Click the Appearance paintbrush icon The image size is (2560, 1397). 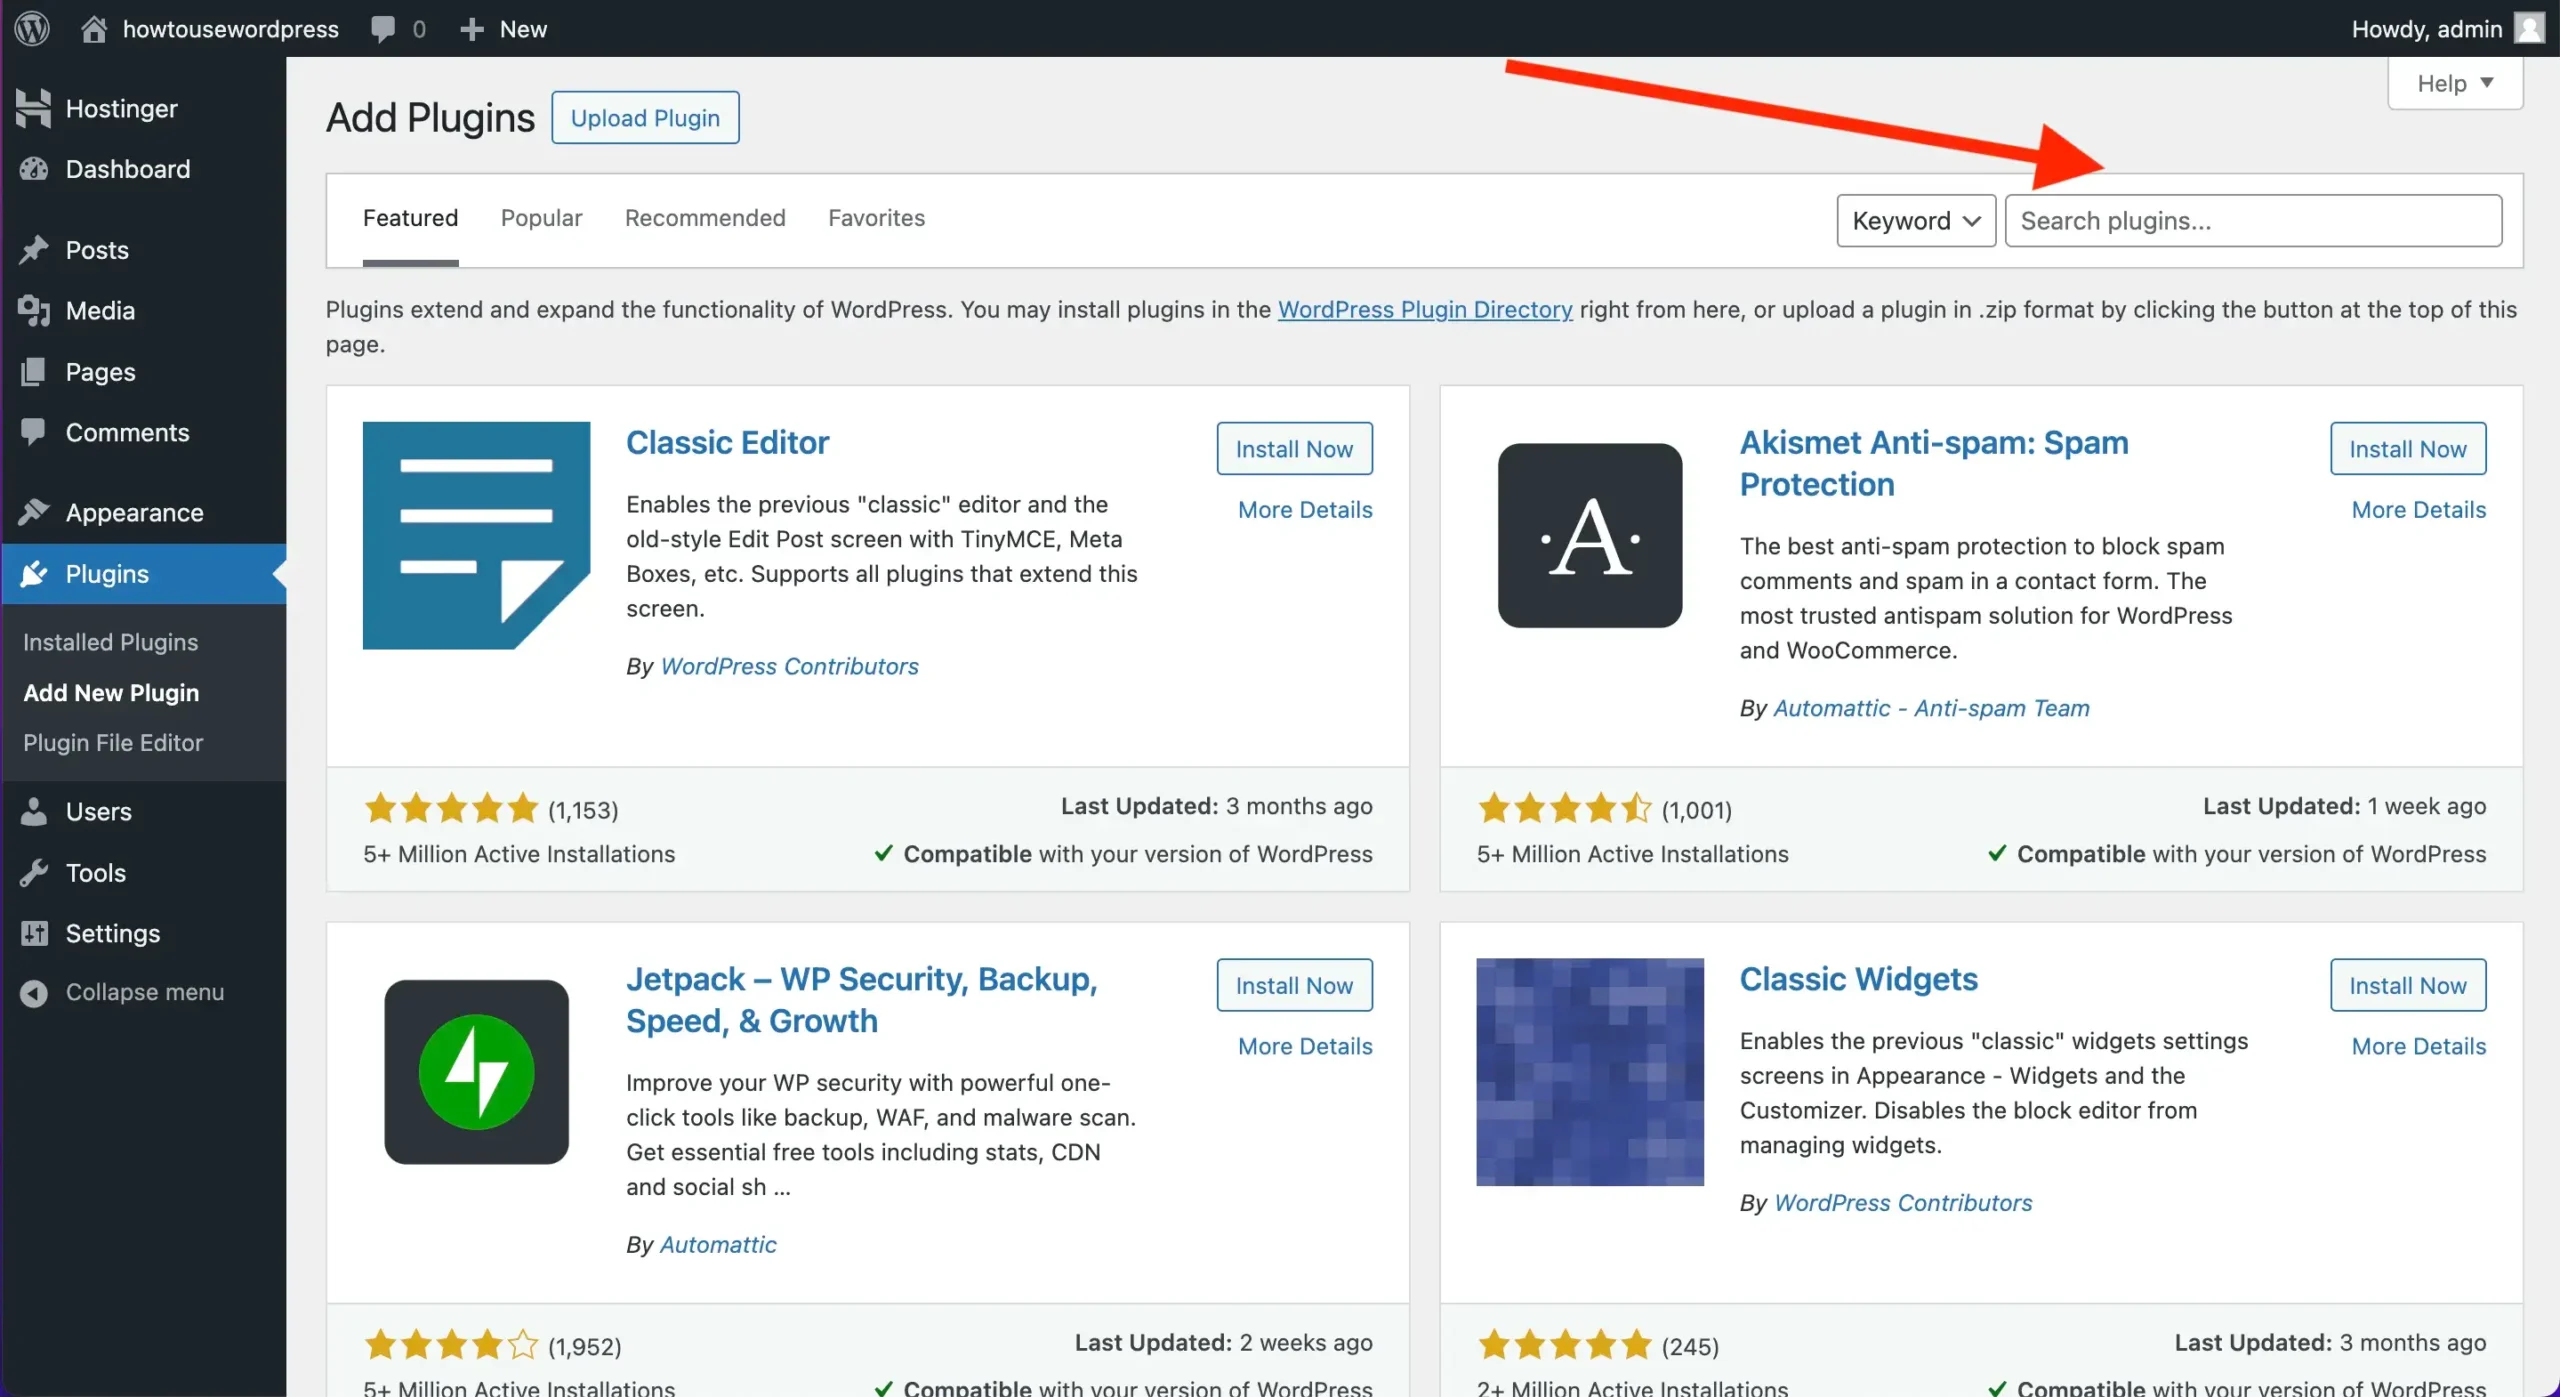pyautogui.click(x=33, y=512)
